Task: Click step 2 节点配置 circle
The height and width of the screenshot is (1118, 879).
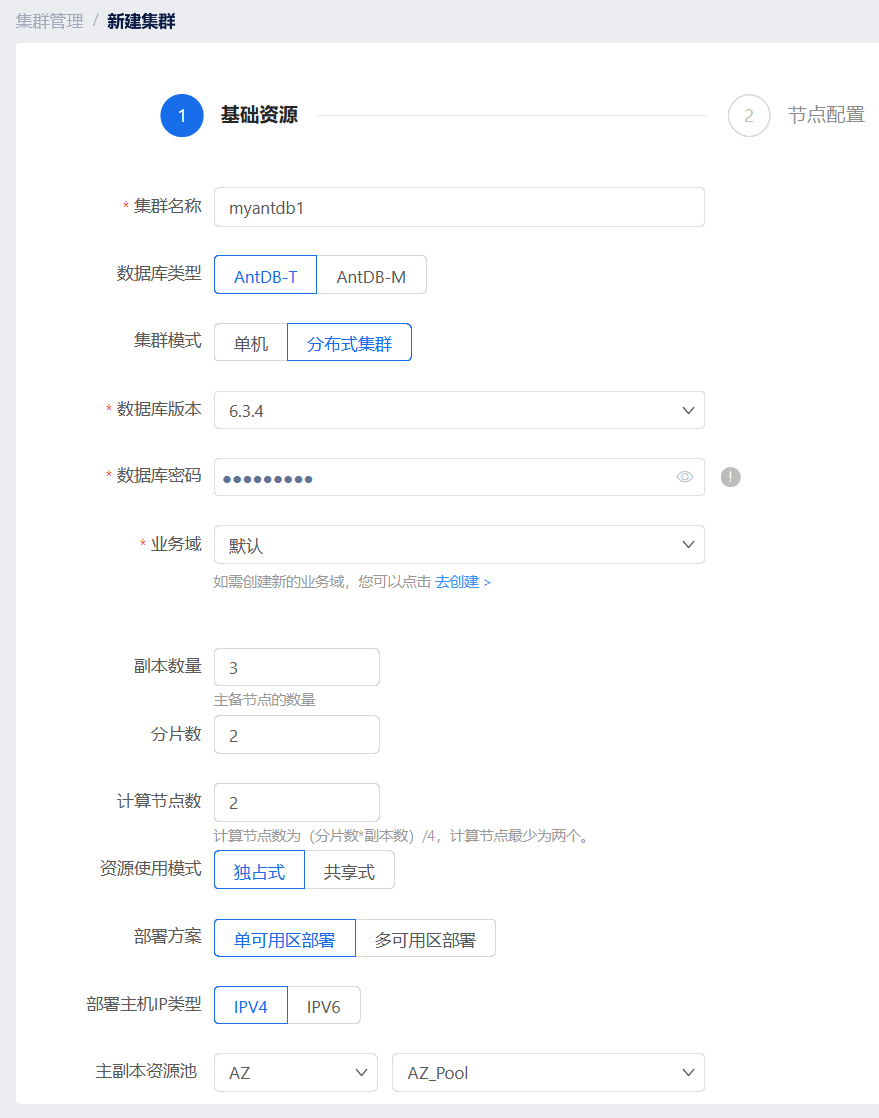Action: tap(749, 116)
